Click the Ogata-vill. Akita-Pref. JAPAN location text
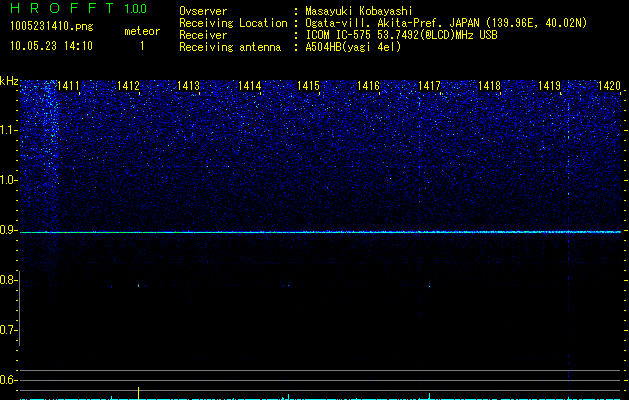Image resolution: width=629 pixels, height=400 pixels. tap(446, 23)
